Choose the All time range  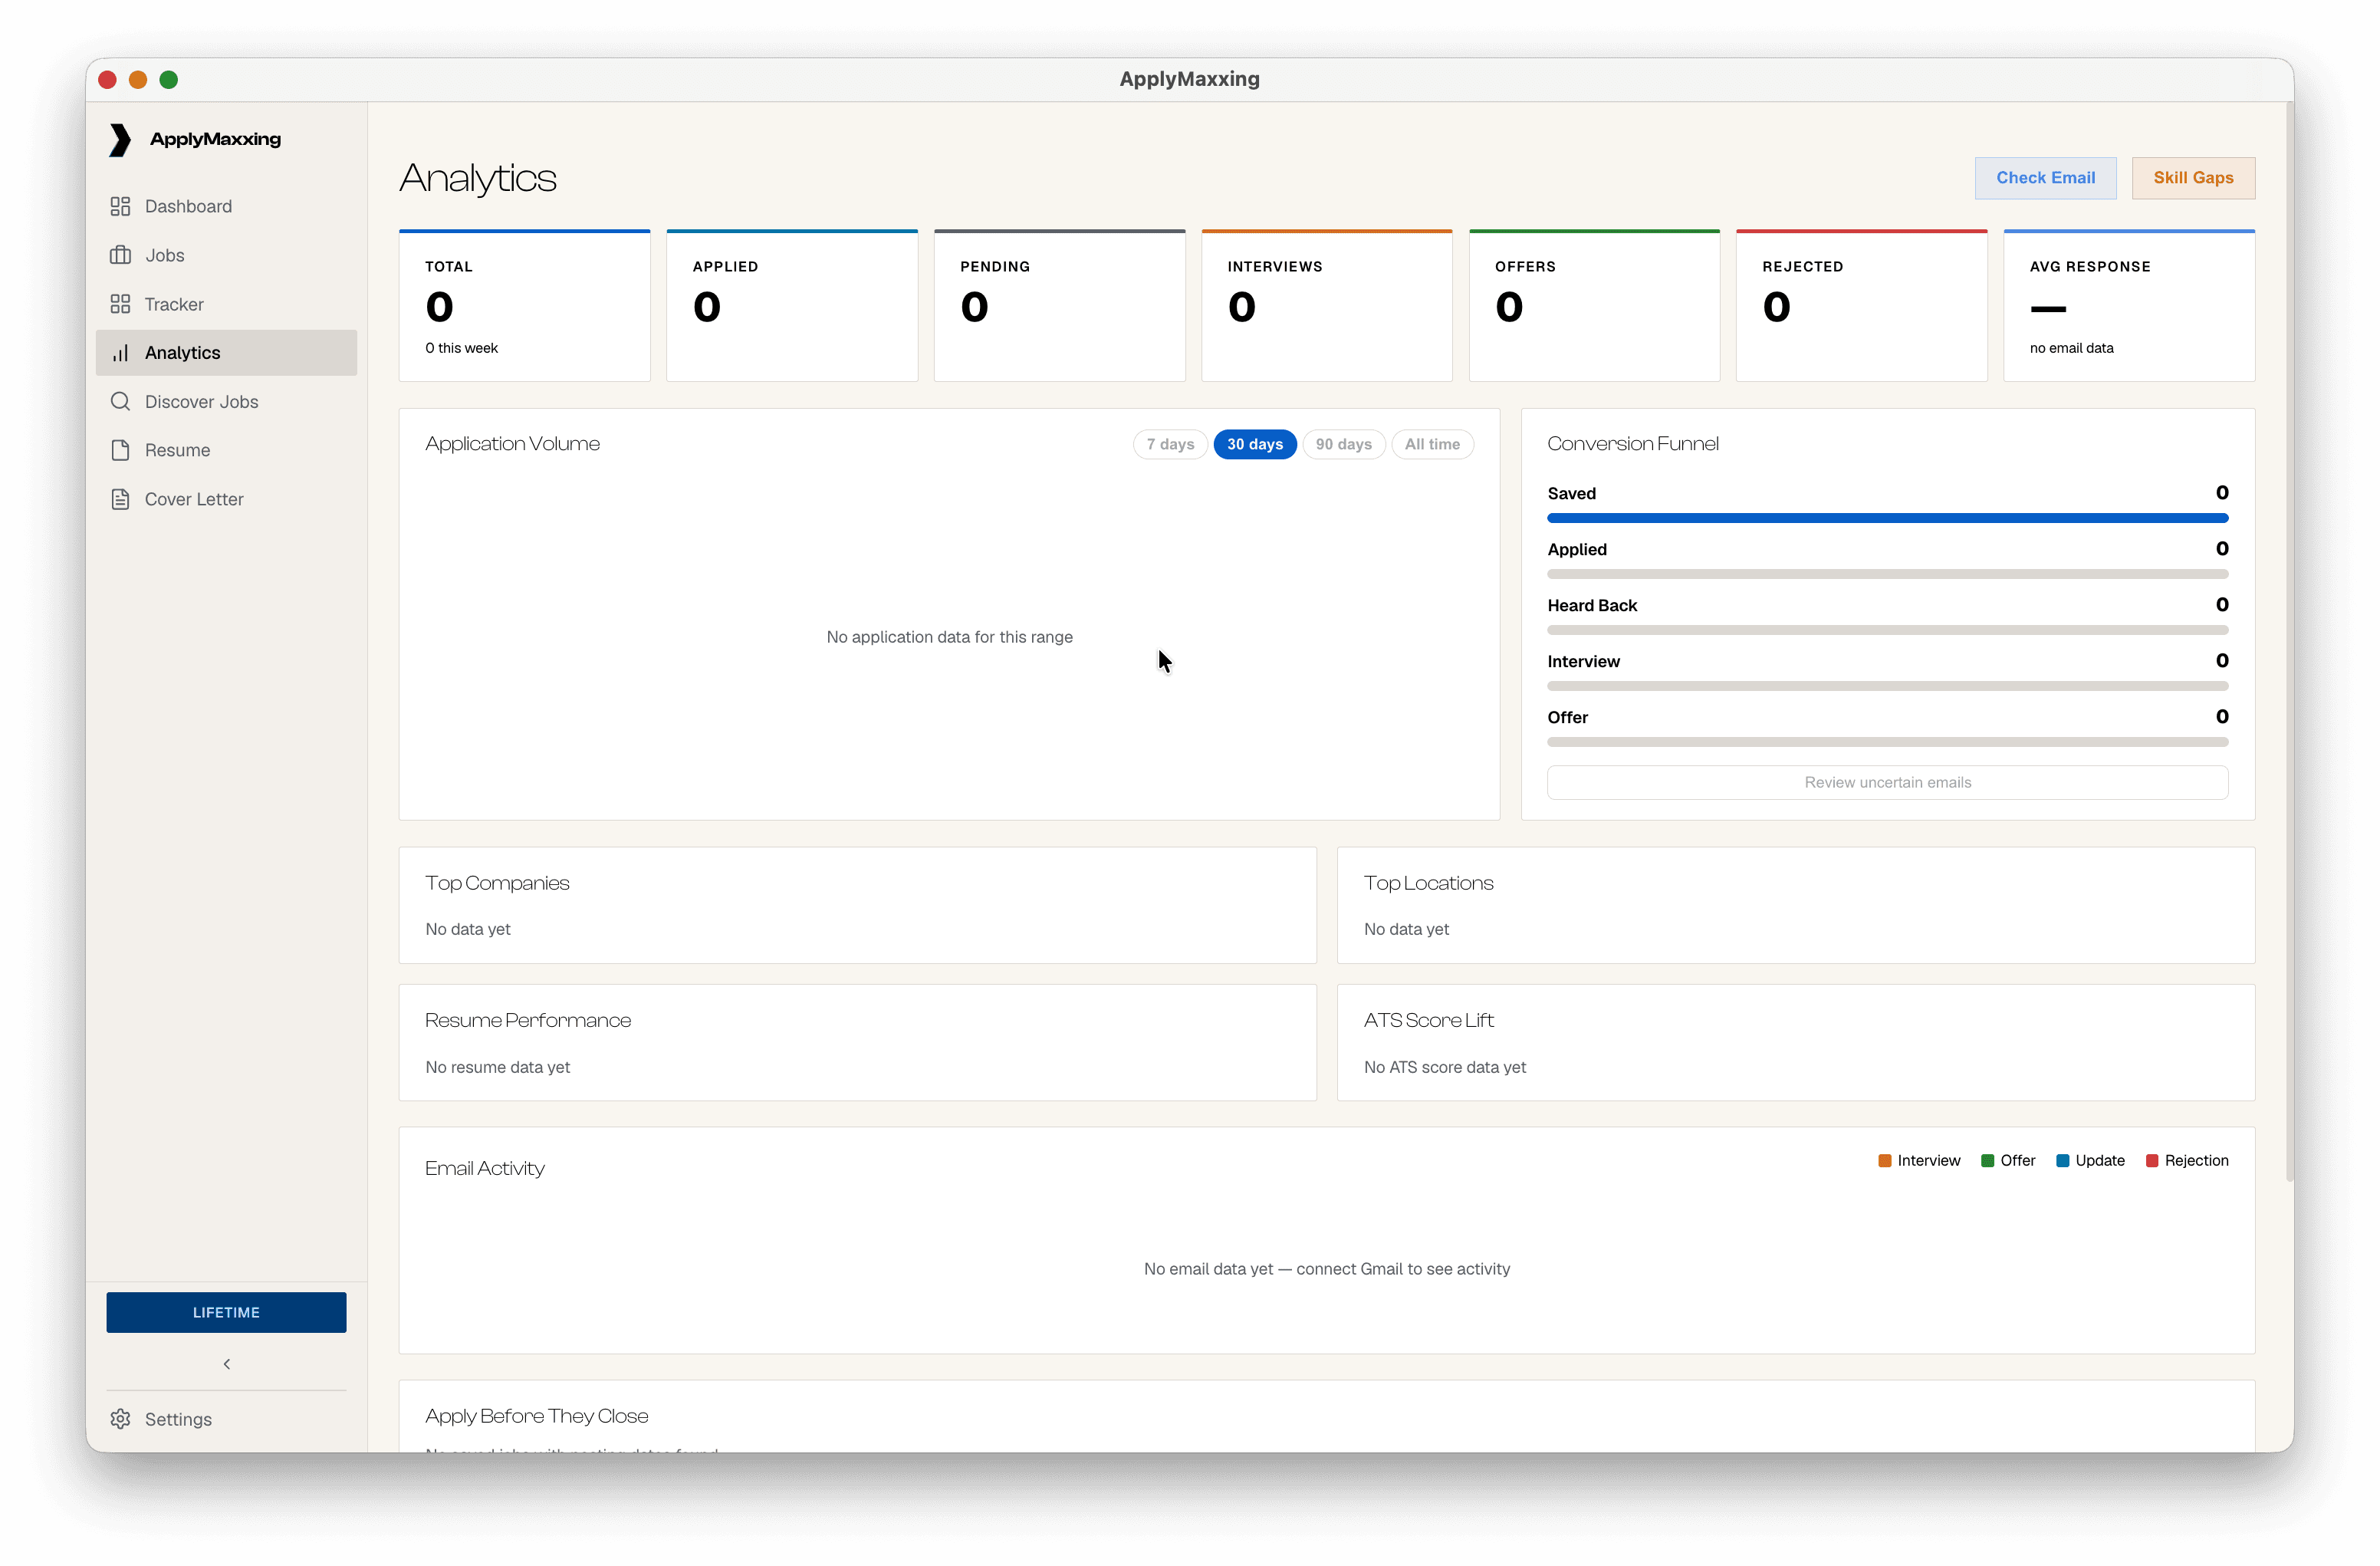tap(1432, 444)
